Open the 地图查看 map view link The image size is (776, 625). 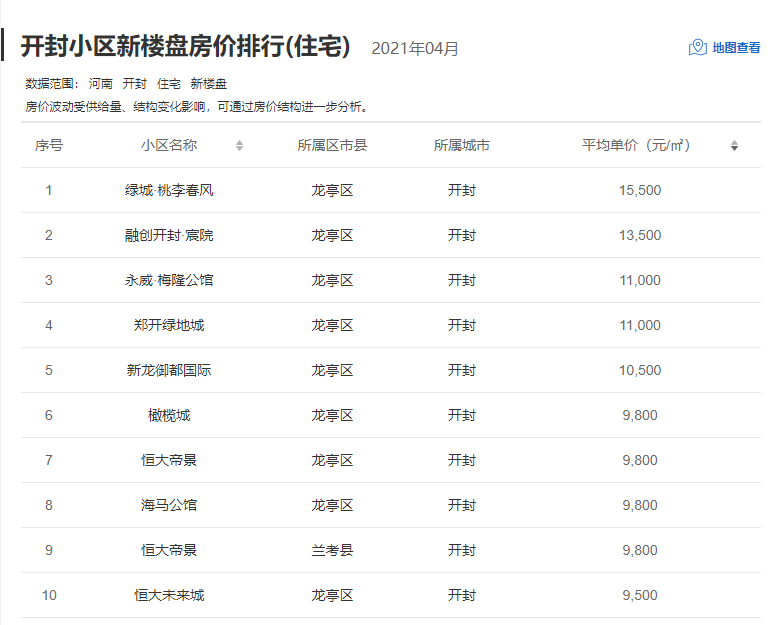(x=736, y=48)
